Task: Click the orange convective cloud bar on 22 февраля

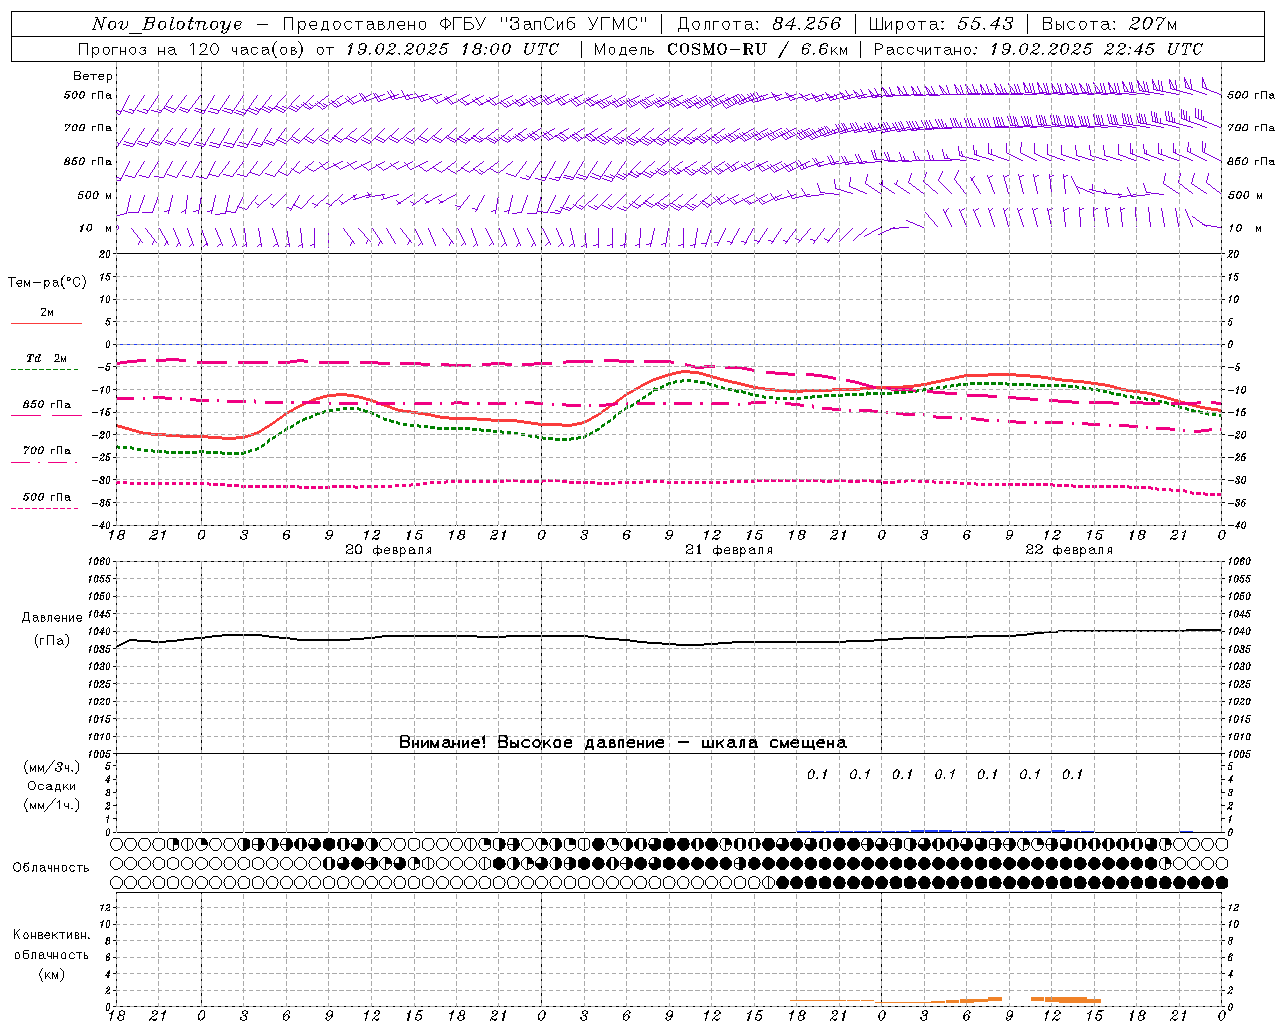Action: 1065,998
